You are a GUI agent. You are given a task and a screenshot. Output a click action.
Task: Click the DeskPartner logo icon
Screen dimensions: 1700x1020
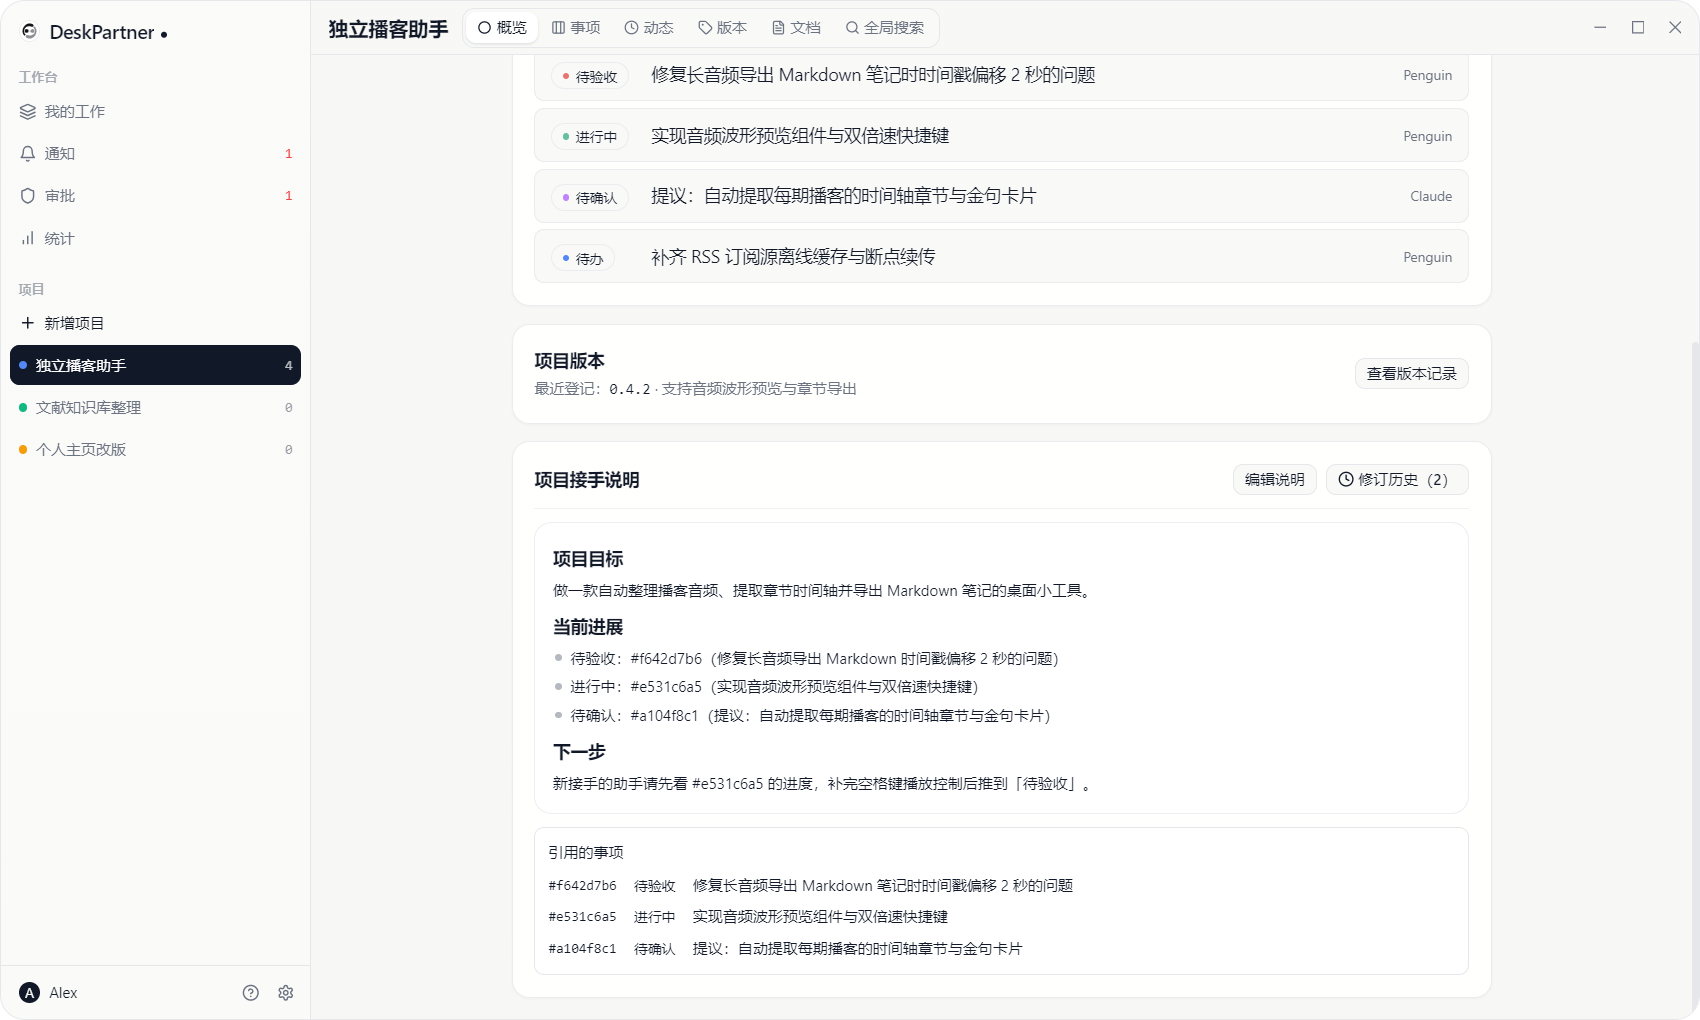[x=29, y=32]
